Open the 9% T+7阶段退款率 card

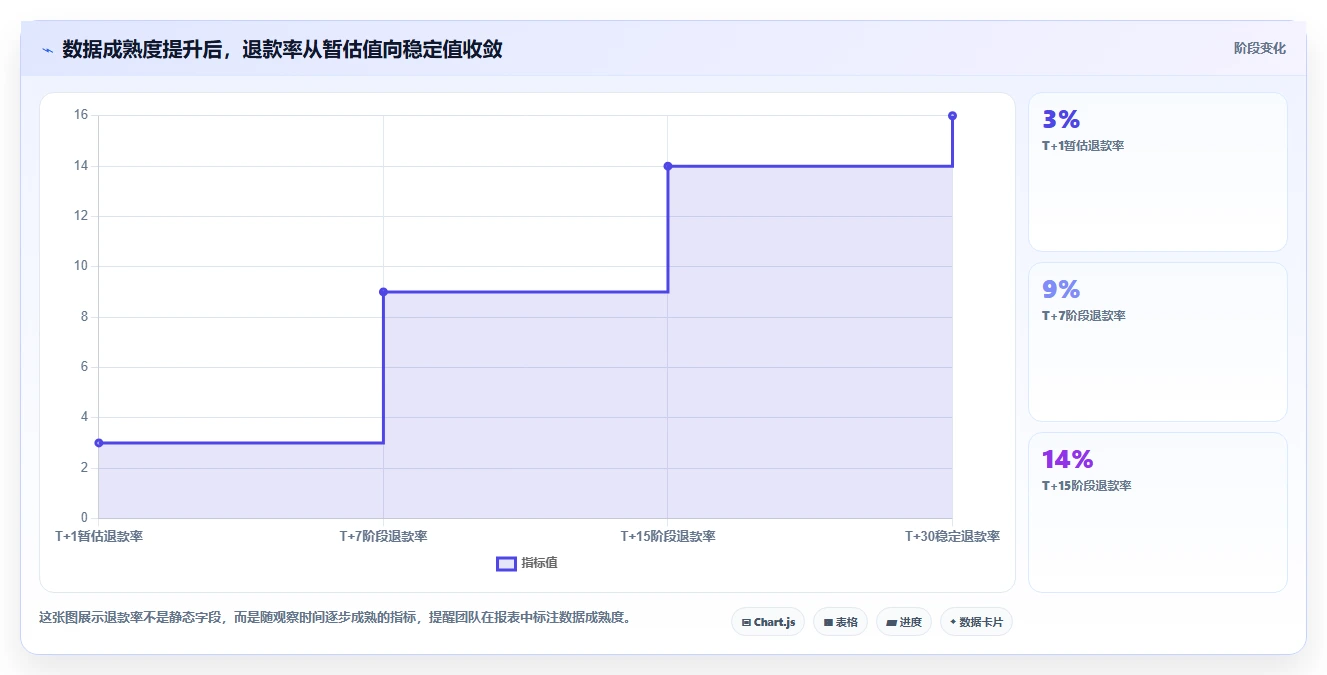(1158, 342)
